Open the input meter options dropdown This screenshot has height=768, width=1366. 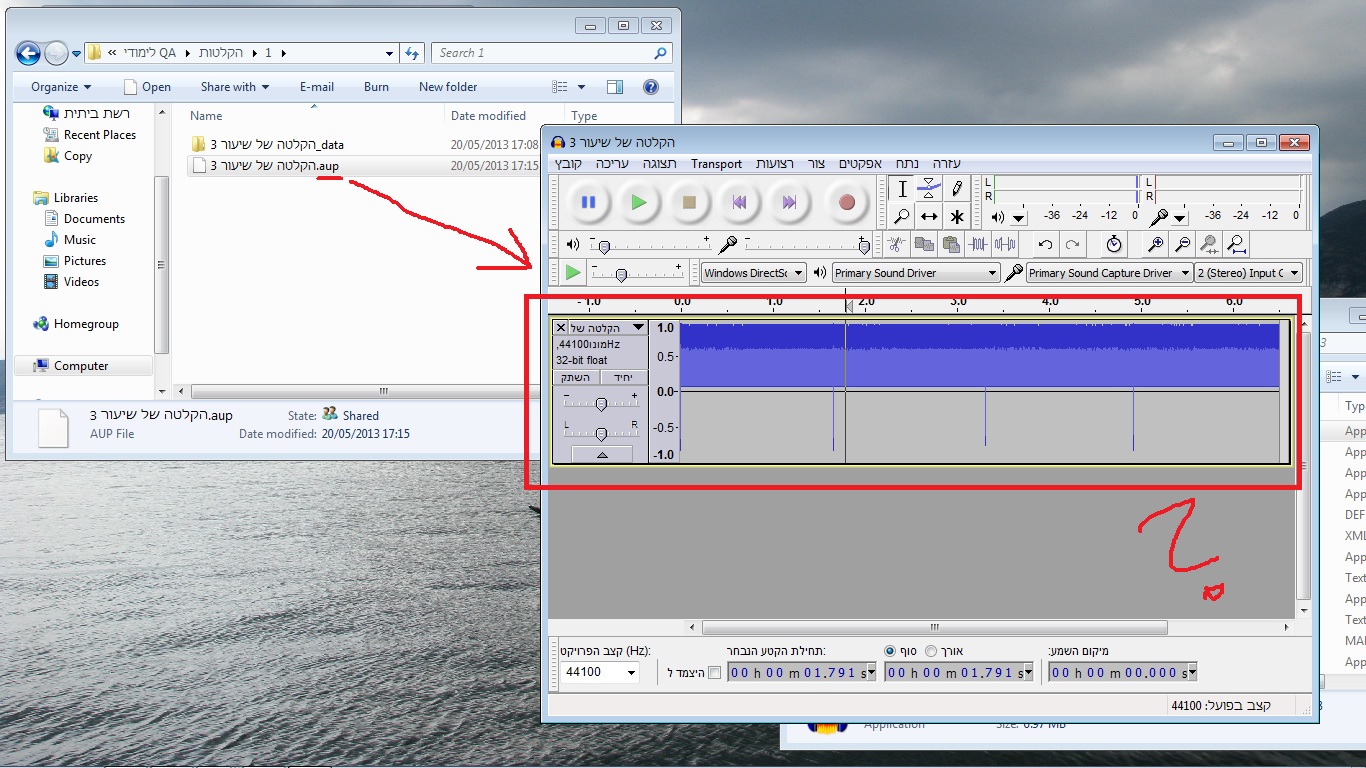pos(1180,217)
